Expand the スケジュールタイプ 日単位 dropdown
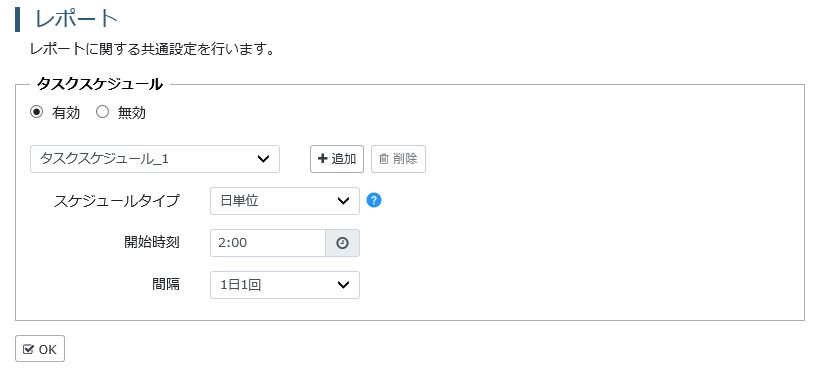 [285, 201]
